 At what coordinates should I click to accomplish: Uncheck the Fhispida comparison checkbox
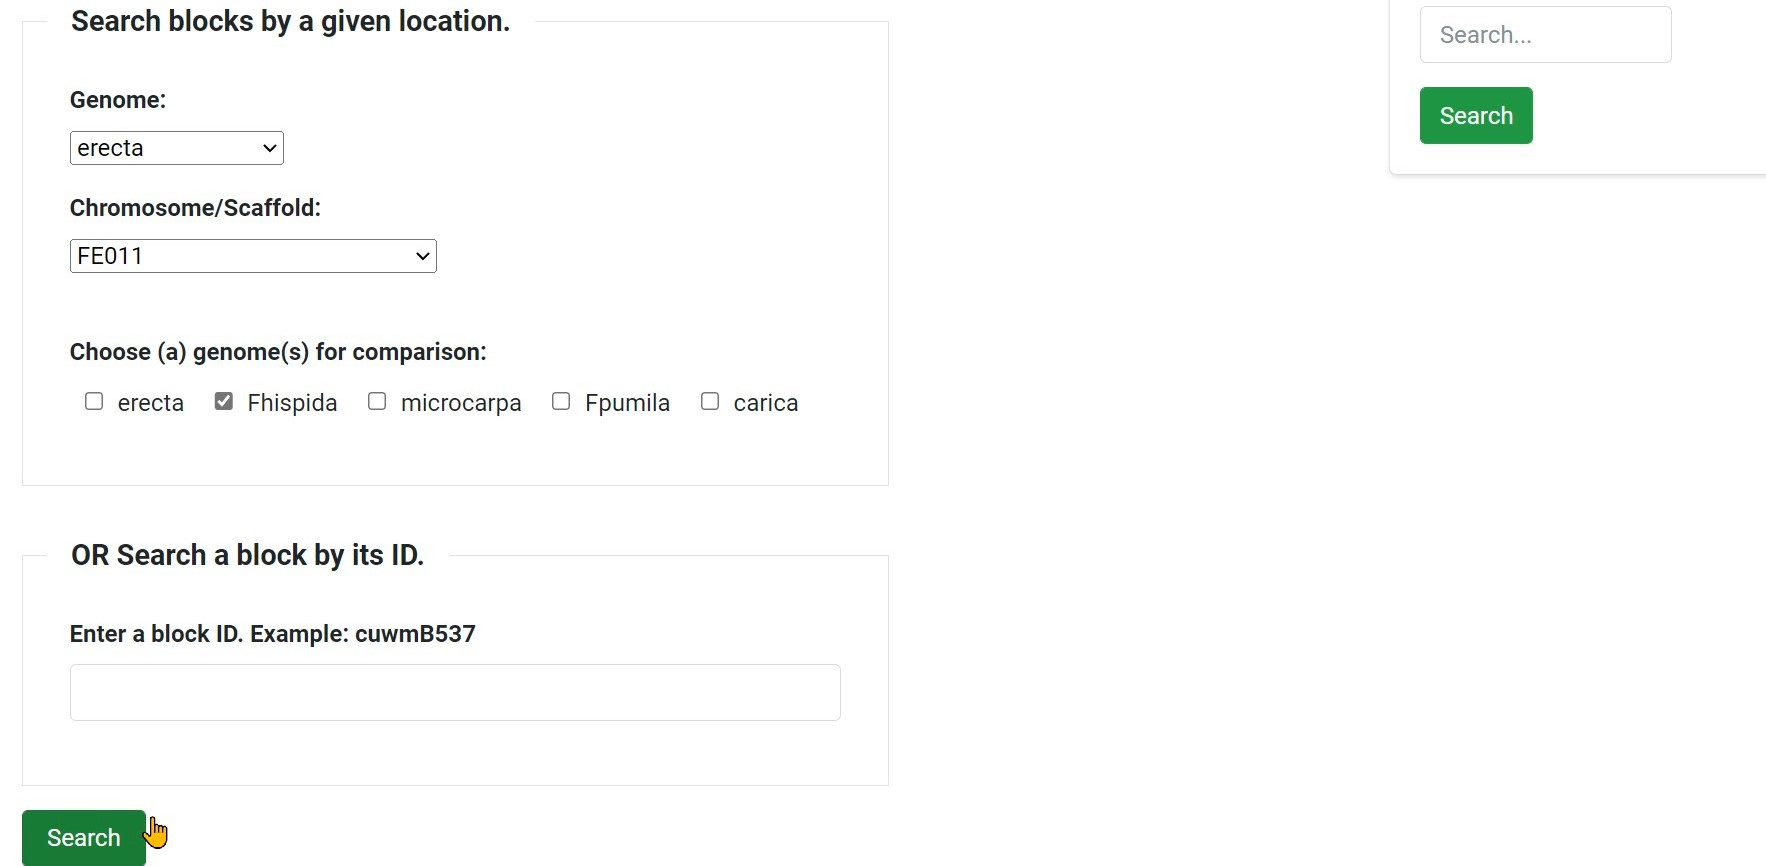click(x=224, y=401)
